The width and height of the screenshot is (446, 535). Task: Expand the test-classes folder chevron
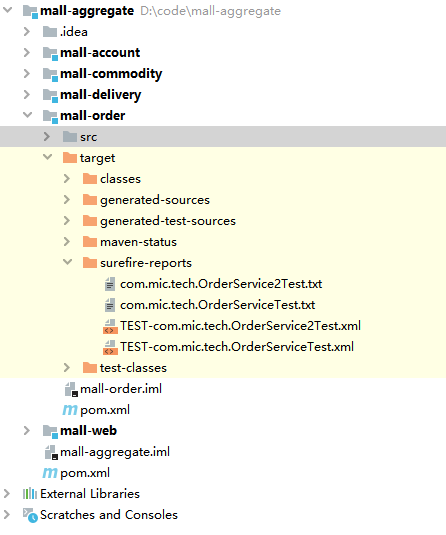(67, 367)
